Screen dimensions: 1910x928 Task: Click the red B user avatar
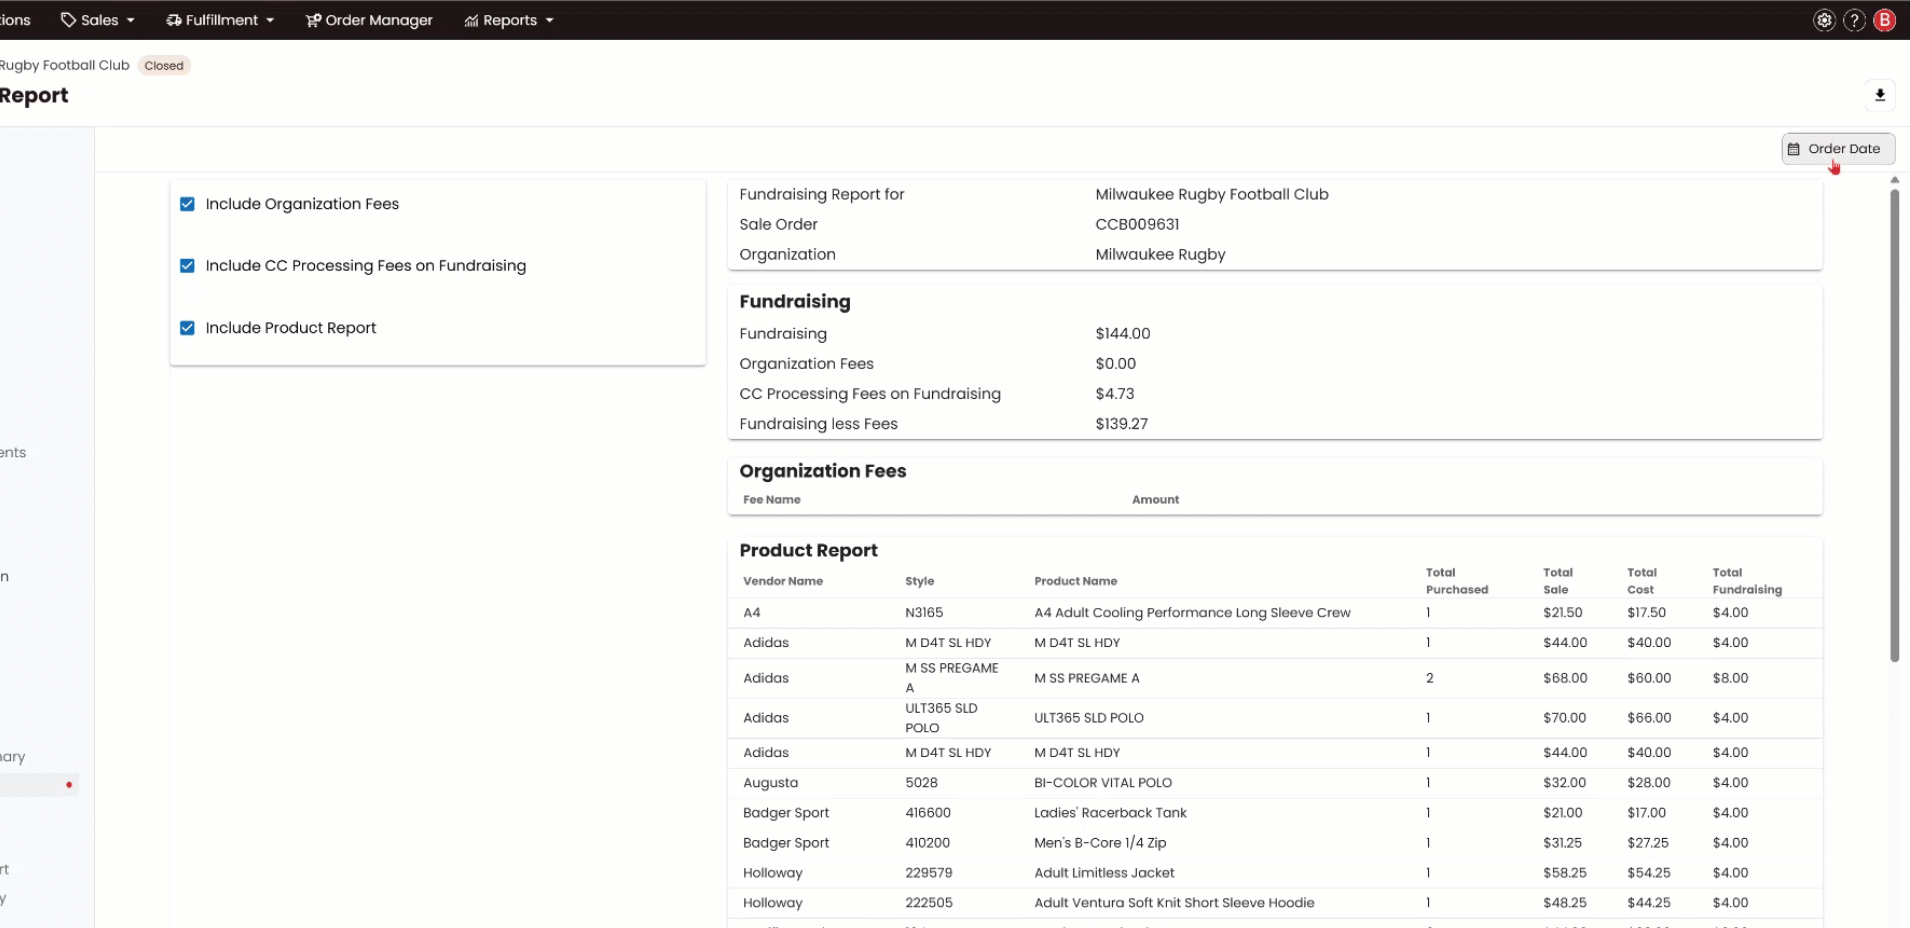point(1885,20)
